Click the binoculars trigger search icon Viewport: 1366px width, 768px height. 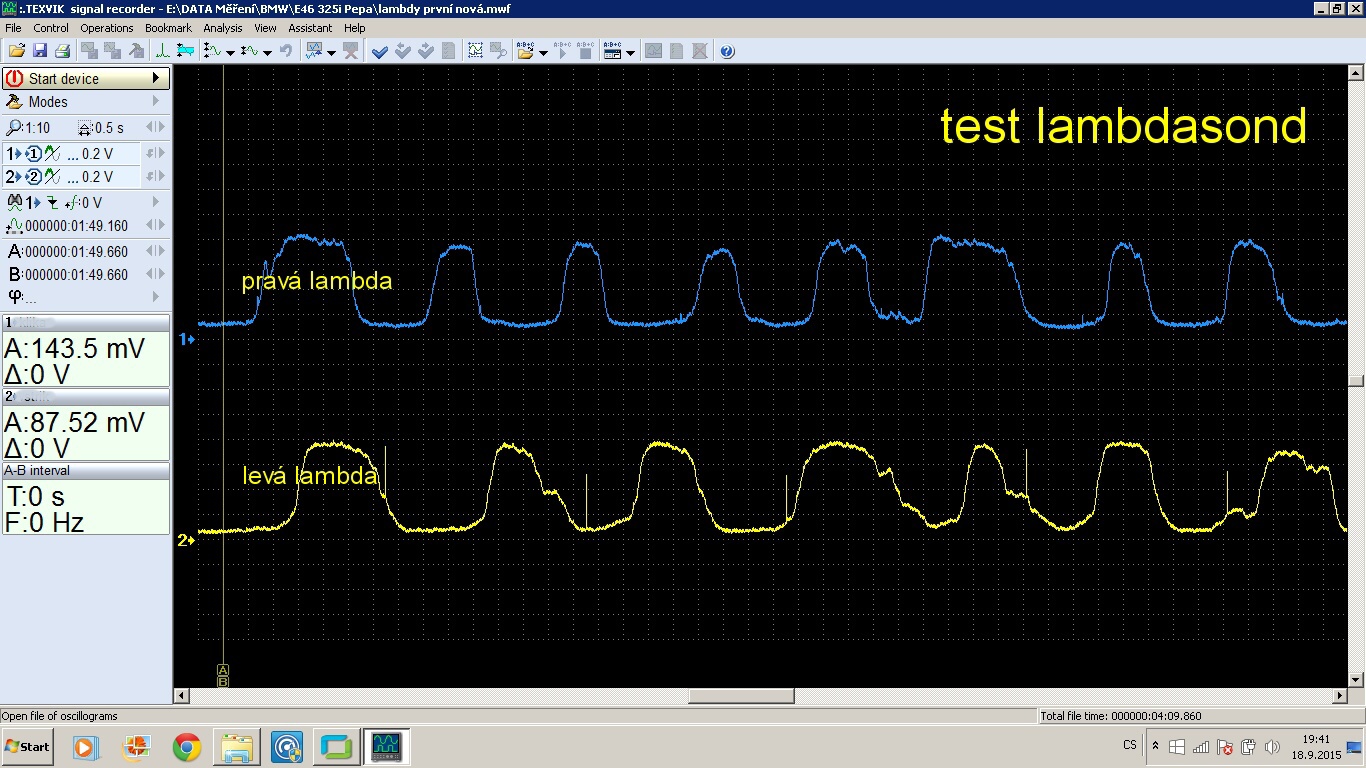pos(15,202)
